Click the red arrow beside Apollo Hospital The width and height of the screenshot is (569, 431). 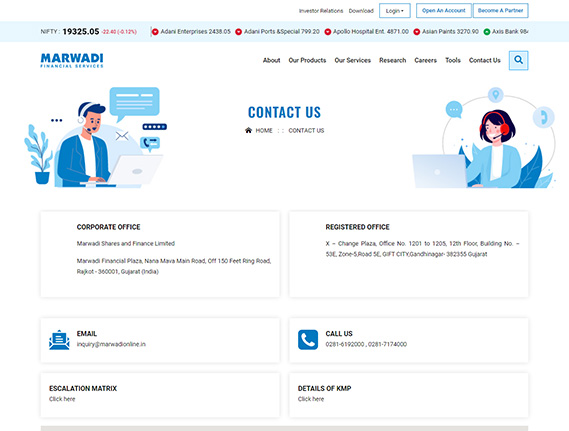[328, 32]
